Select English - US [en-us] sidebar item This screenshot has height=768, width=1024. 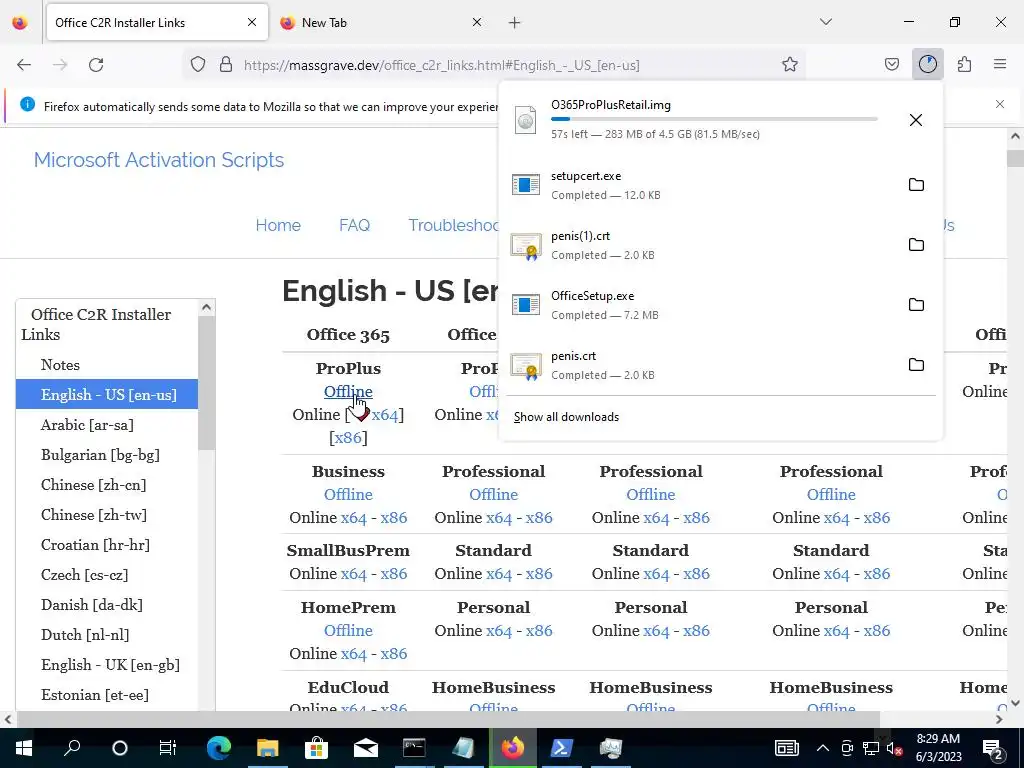click(x=107, y=394)
